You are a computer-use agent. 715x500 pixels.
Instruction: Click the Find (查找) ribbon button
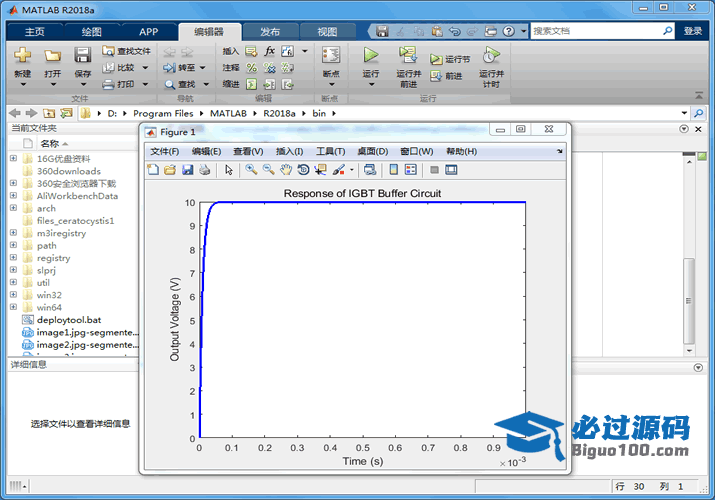pyautogui.click(x=181, y=84)
